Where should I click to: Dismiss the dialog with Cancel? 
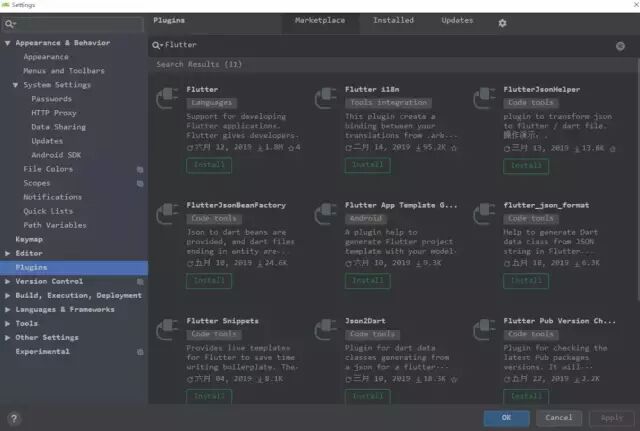click(x=559, y=418)
